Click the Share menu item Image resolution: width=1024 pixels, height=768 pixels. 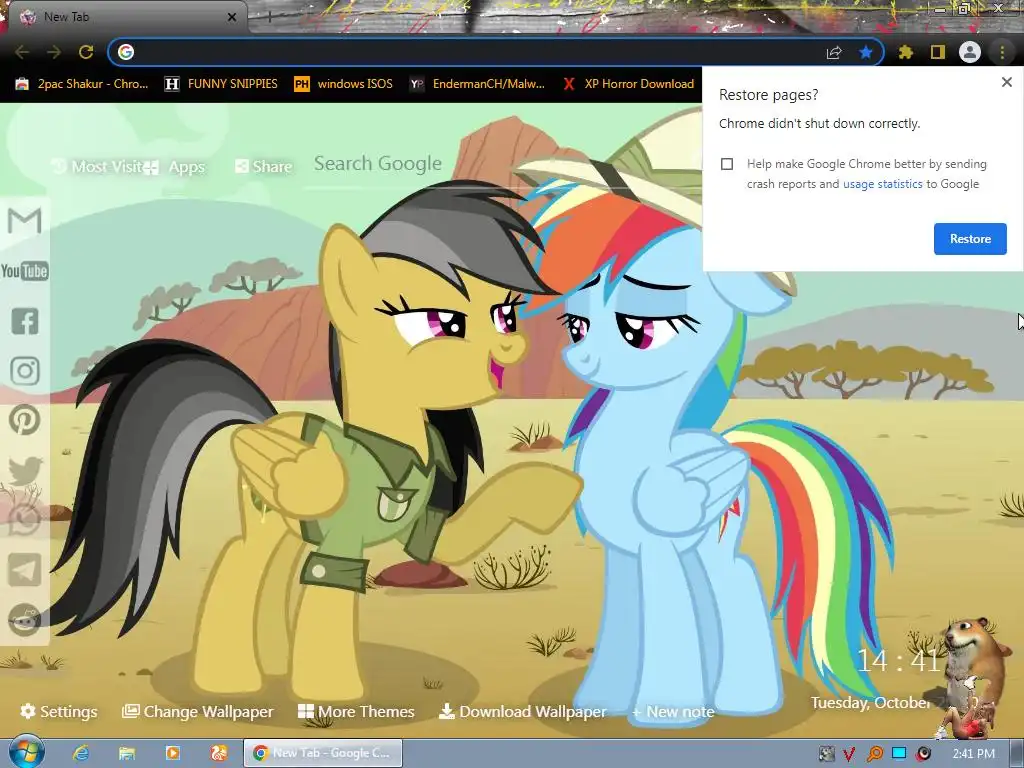click(263, 167)
